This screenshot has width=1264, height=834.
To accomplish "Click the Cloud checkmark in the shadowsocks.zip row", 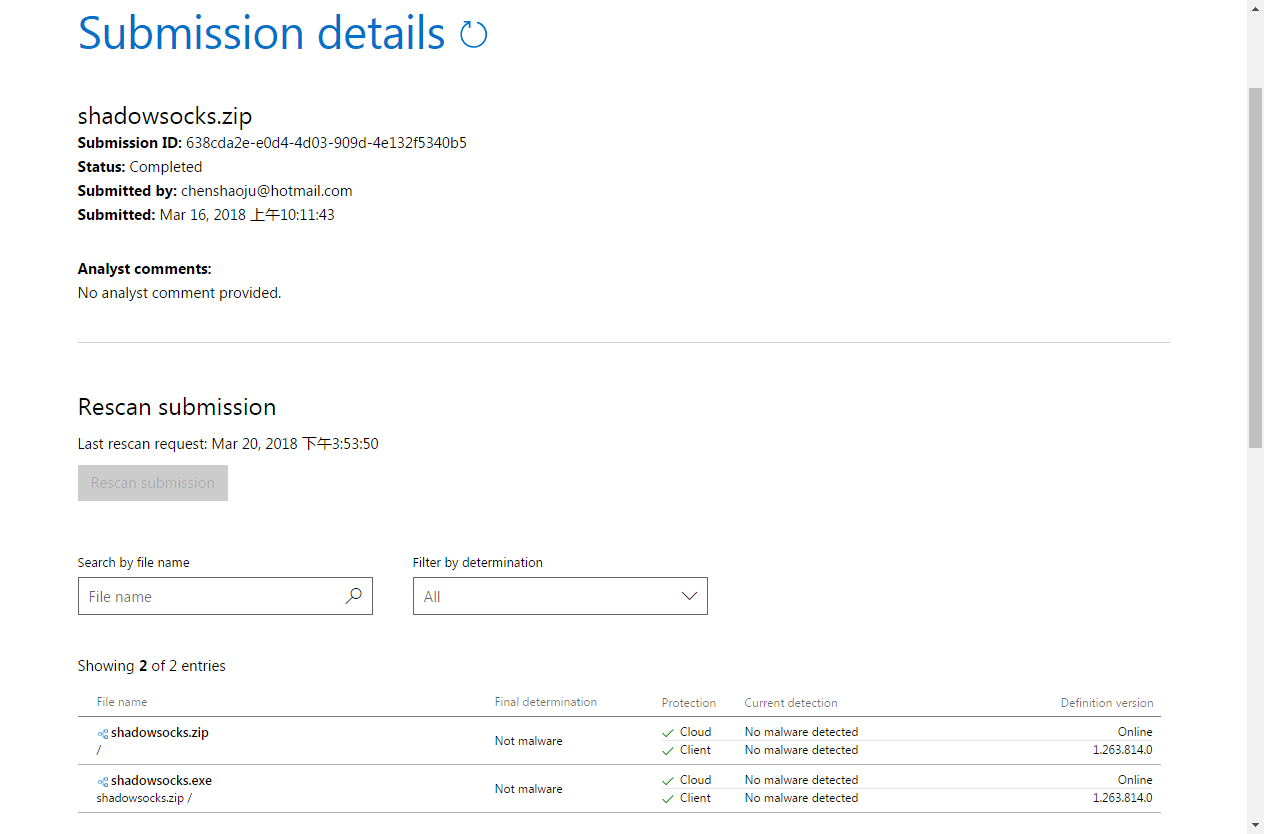I will (668, 732).
